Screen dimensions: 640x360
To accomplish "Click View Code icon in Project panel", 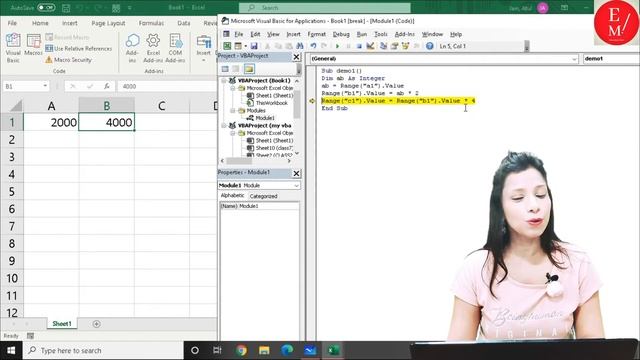I will click(x=225, y=69).
